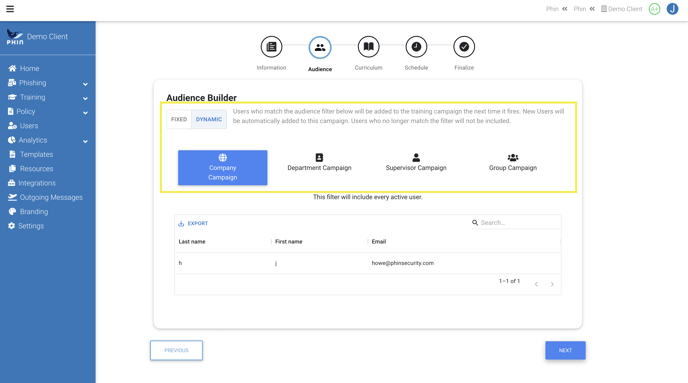Click the A+ badge icon
The width and height of the screenshot is (688, 383).
coord(654,9)
